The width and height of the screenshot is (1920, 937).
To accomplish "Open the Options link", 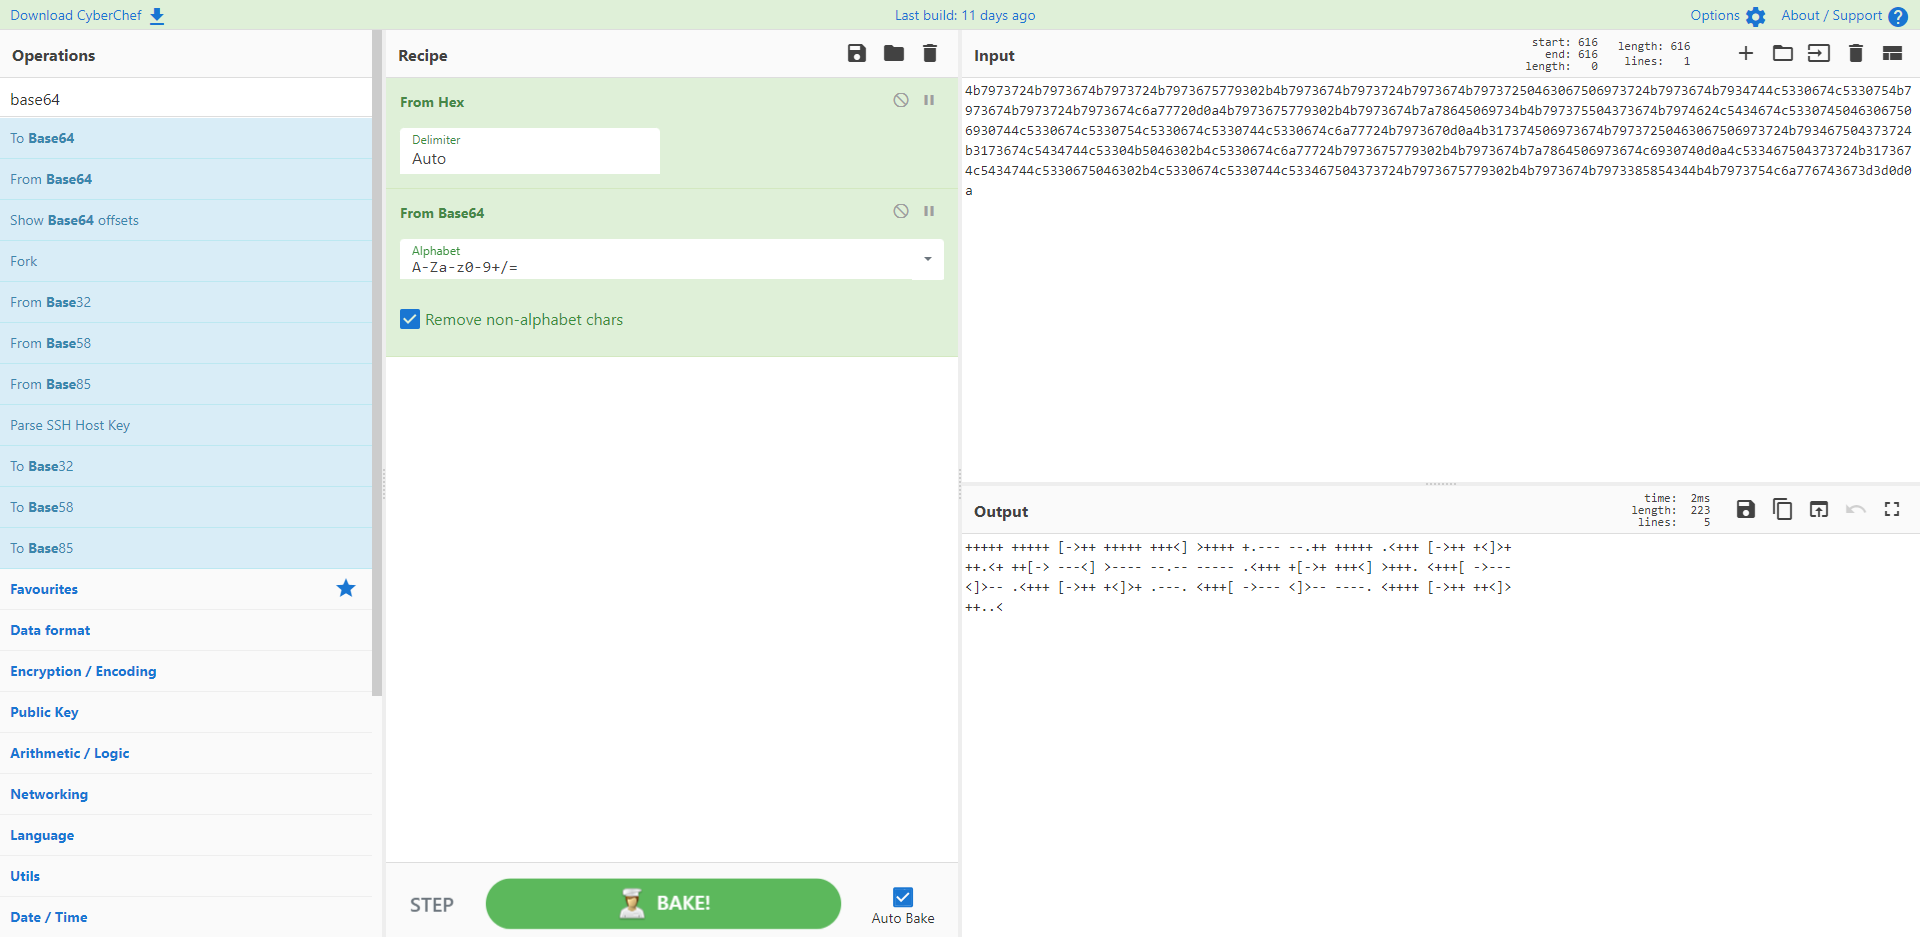I will (x=1715, y=15).
